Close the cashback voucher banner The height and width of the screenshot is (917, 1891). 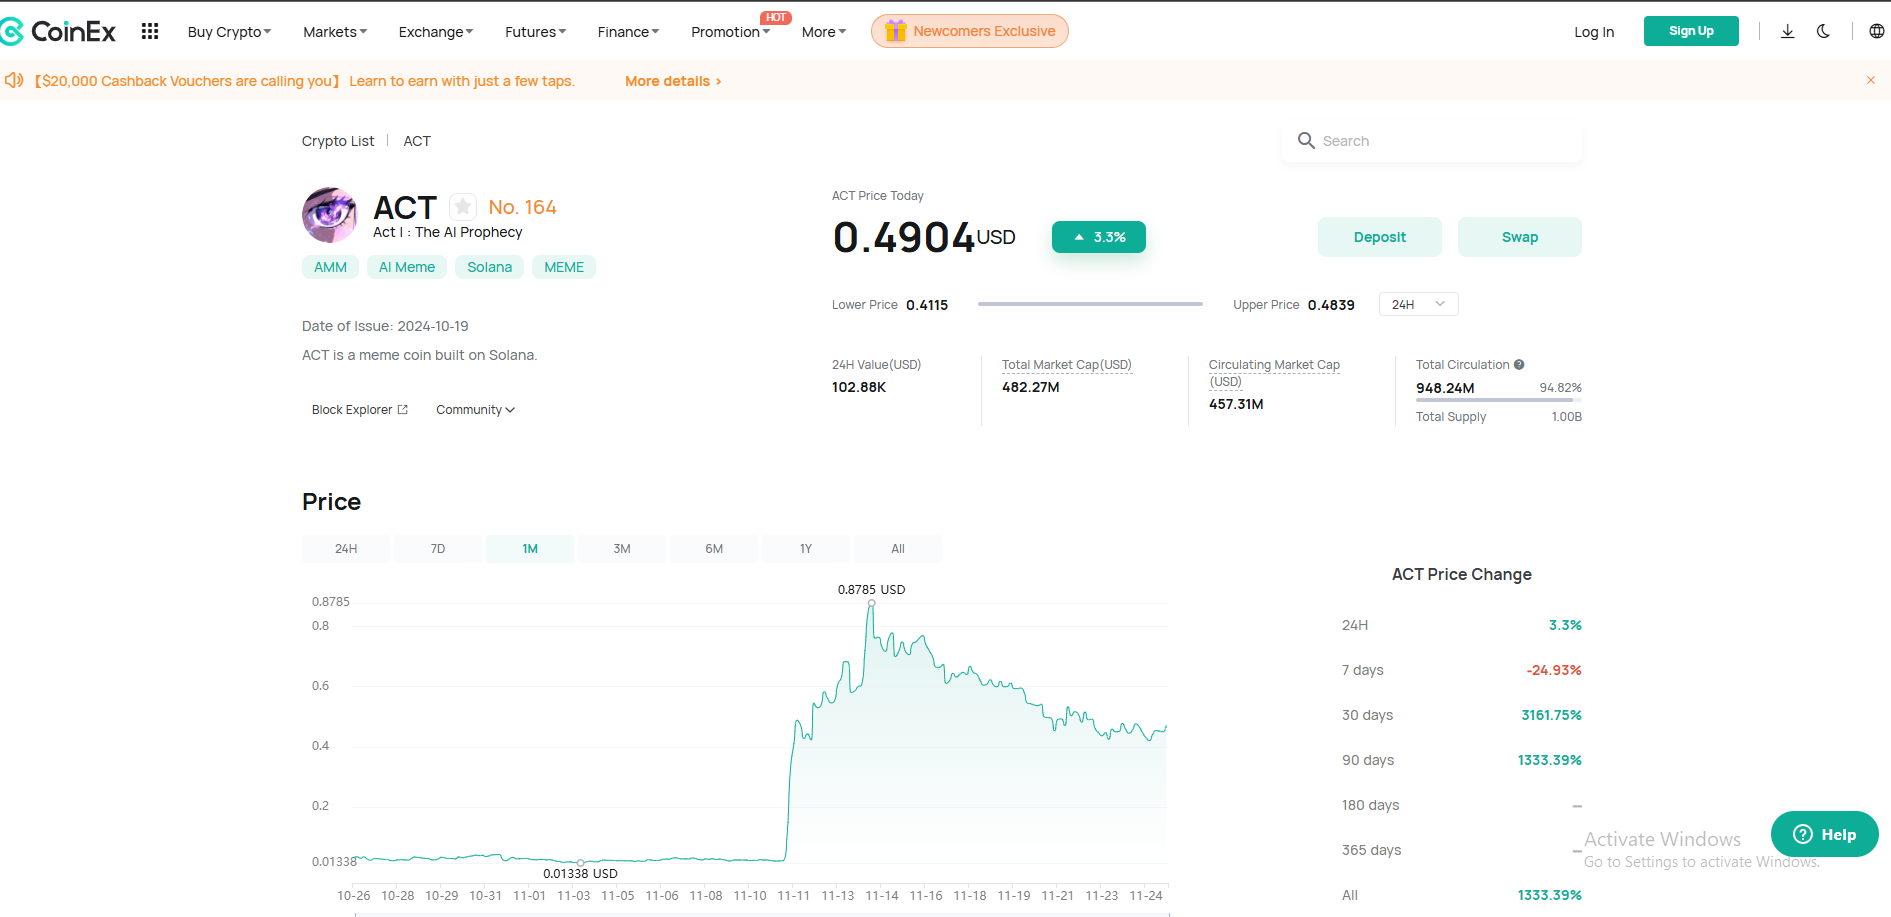[1870, 80]
